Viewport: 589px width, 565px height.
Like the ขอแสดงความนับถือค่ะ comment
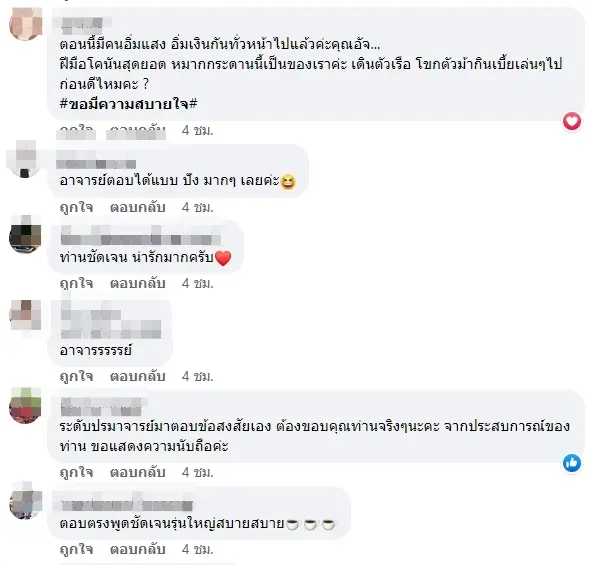point(76,472)
